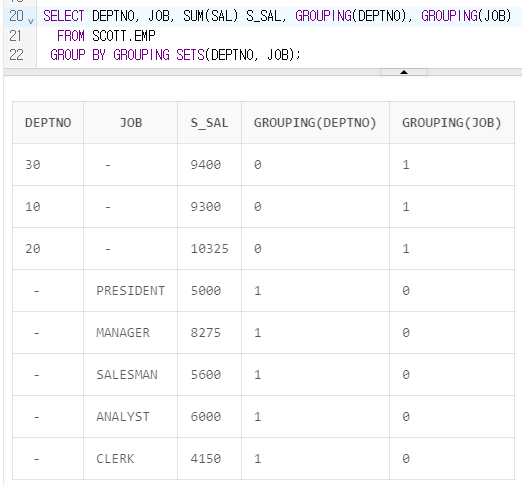The width and height of the screenshot is (522, 485).
Task: Click the null JOB cell in DEPTNO 10 row
Action: tap(131, 207)
